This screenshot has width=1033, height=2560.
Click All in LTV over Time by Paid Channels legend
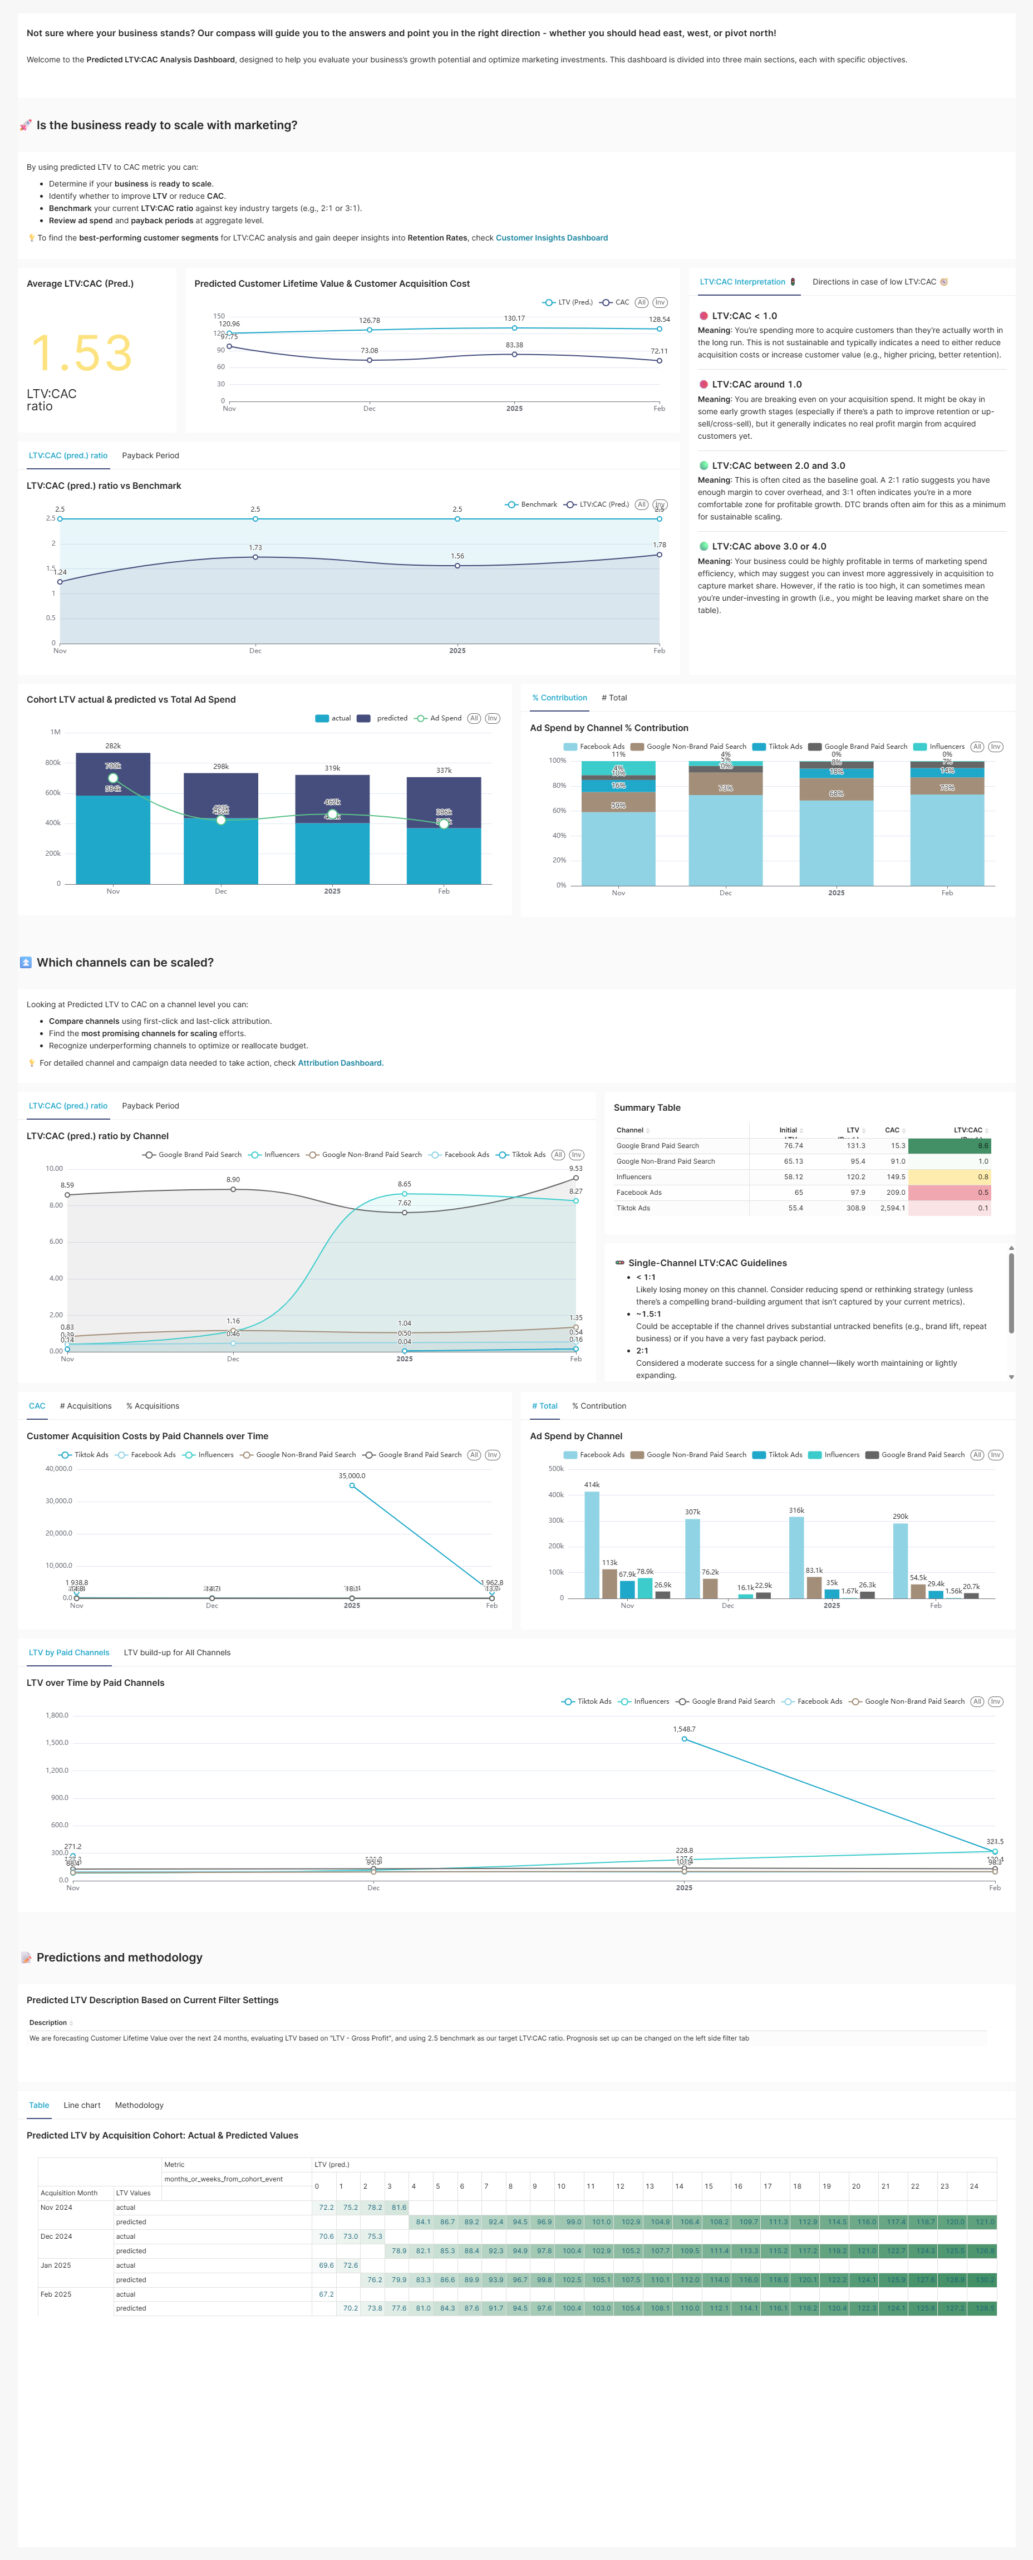[x=978, y=1701]
